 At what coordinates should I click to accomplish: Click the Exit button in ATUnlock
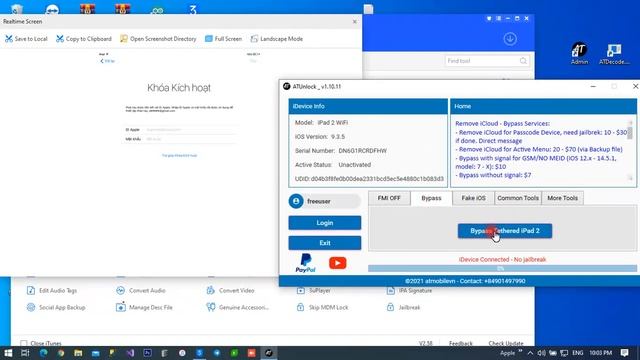(x=325, y=243)
